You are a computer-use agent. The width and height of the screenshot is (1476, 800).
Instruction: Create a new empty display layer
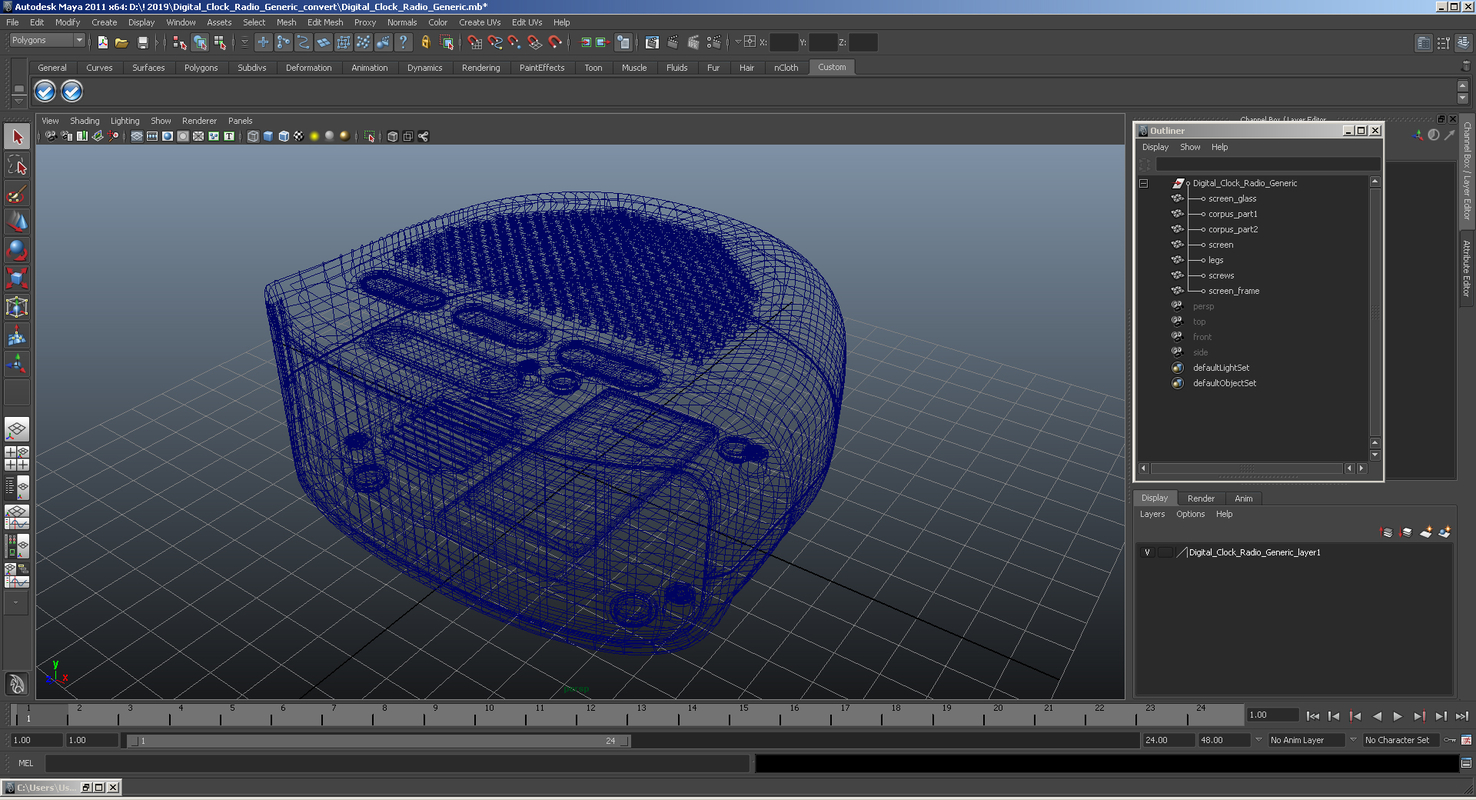(1426, 533)
